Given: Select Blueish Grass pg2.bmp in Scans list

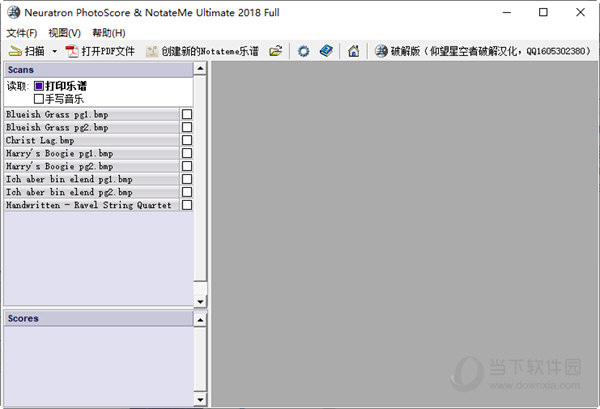Looking at the screenshot, I should pos(92,127).
